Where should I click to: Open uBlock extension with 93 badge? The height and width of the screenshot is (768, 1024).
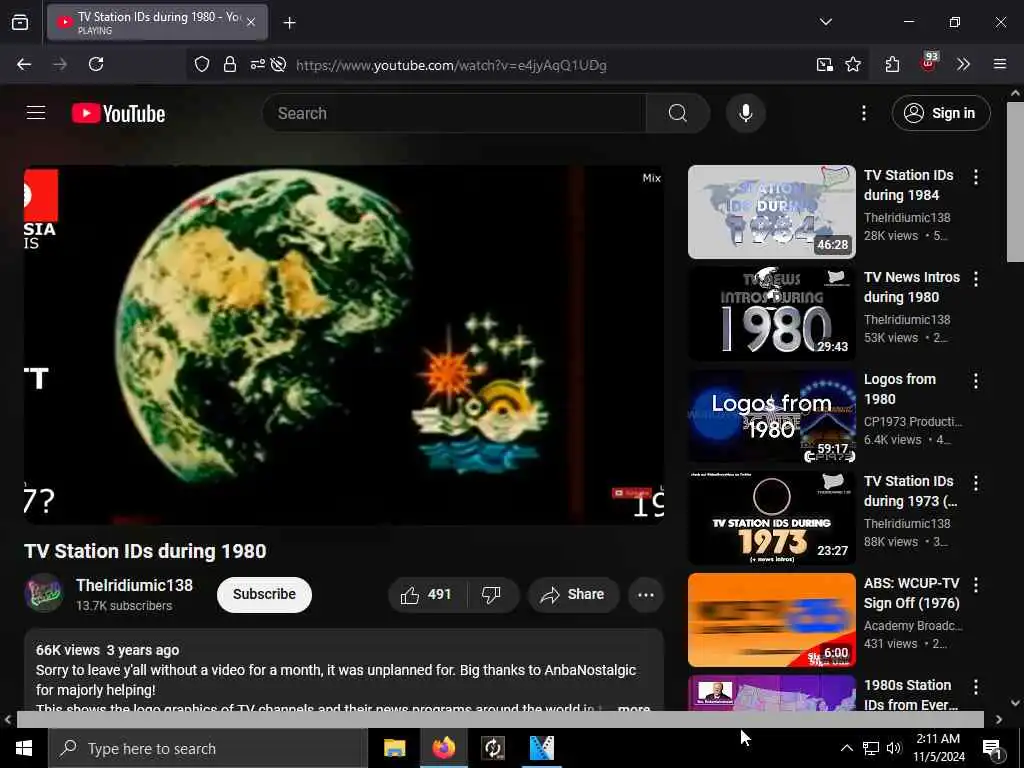(929, 63)
